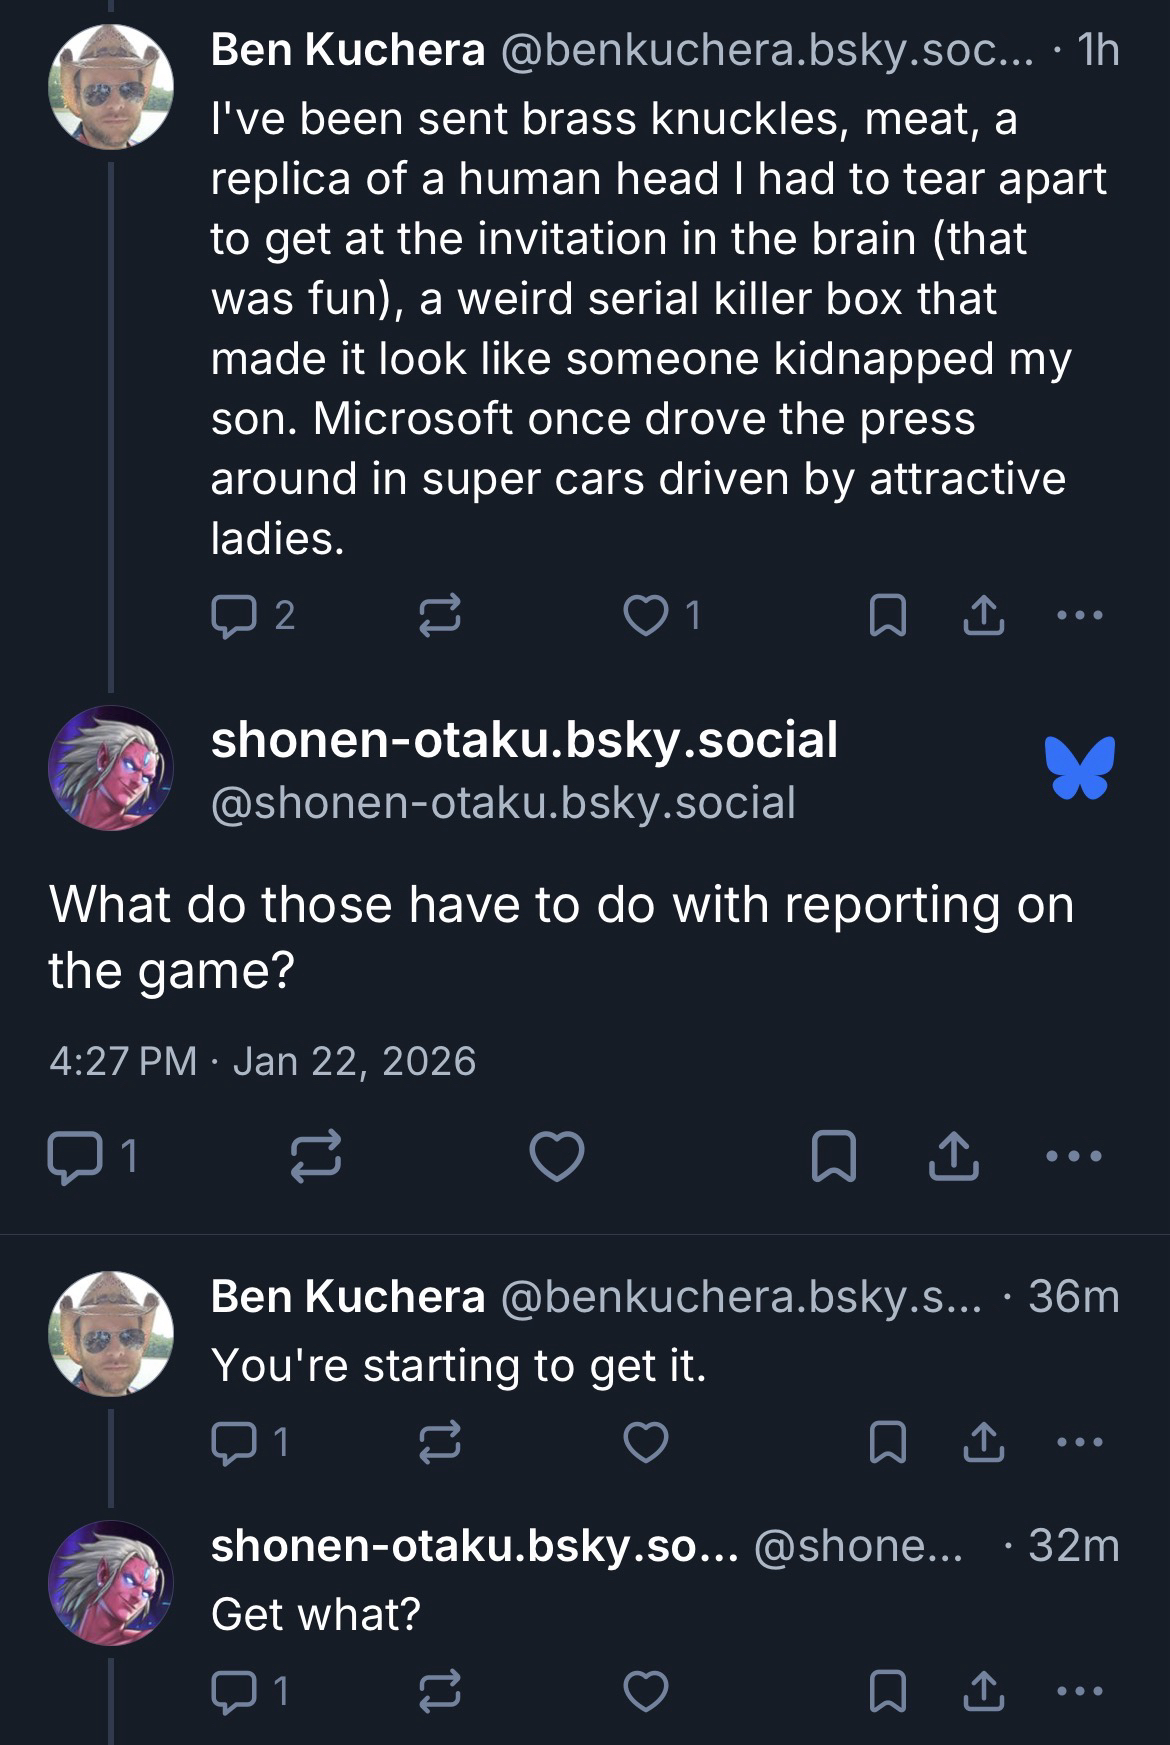
Task: Bookmark the main shonen-otaku post
Action: coord(833,1157)
